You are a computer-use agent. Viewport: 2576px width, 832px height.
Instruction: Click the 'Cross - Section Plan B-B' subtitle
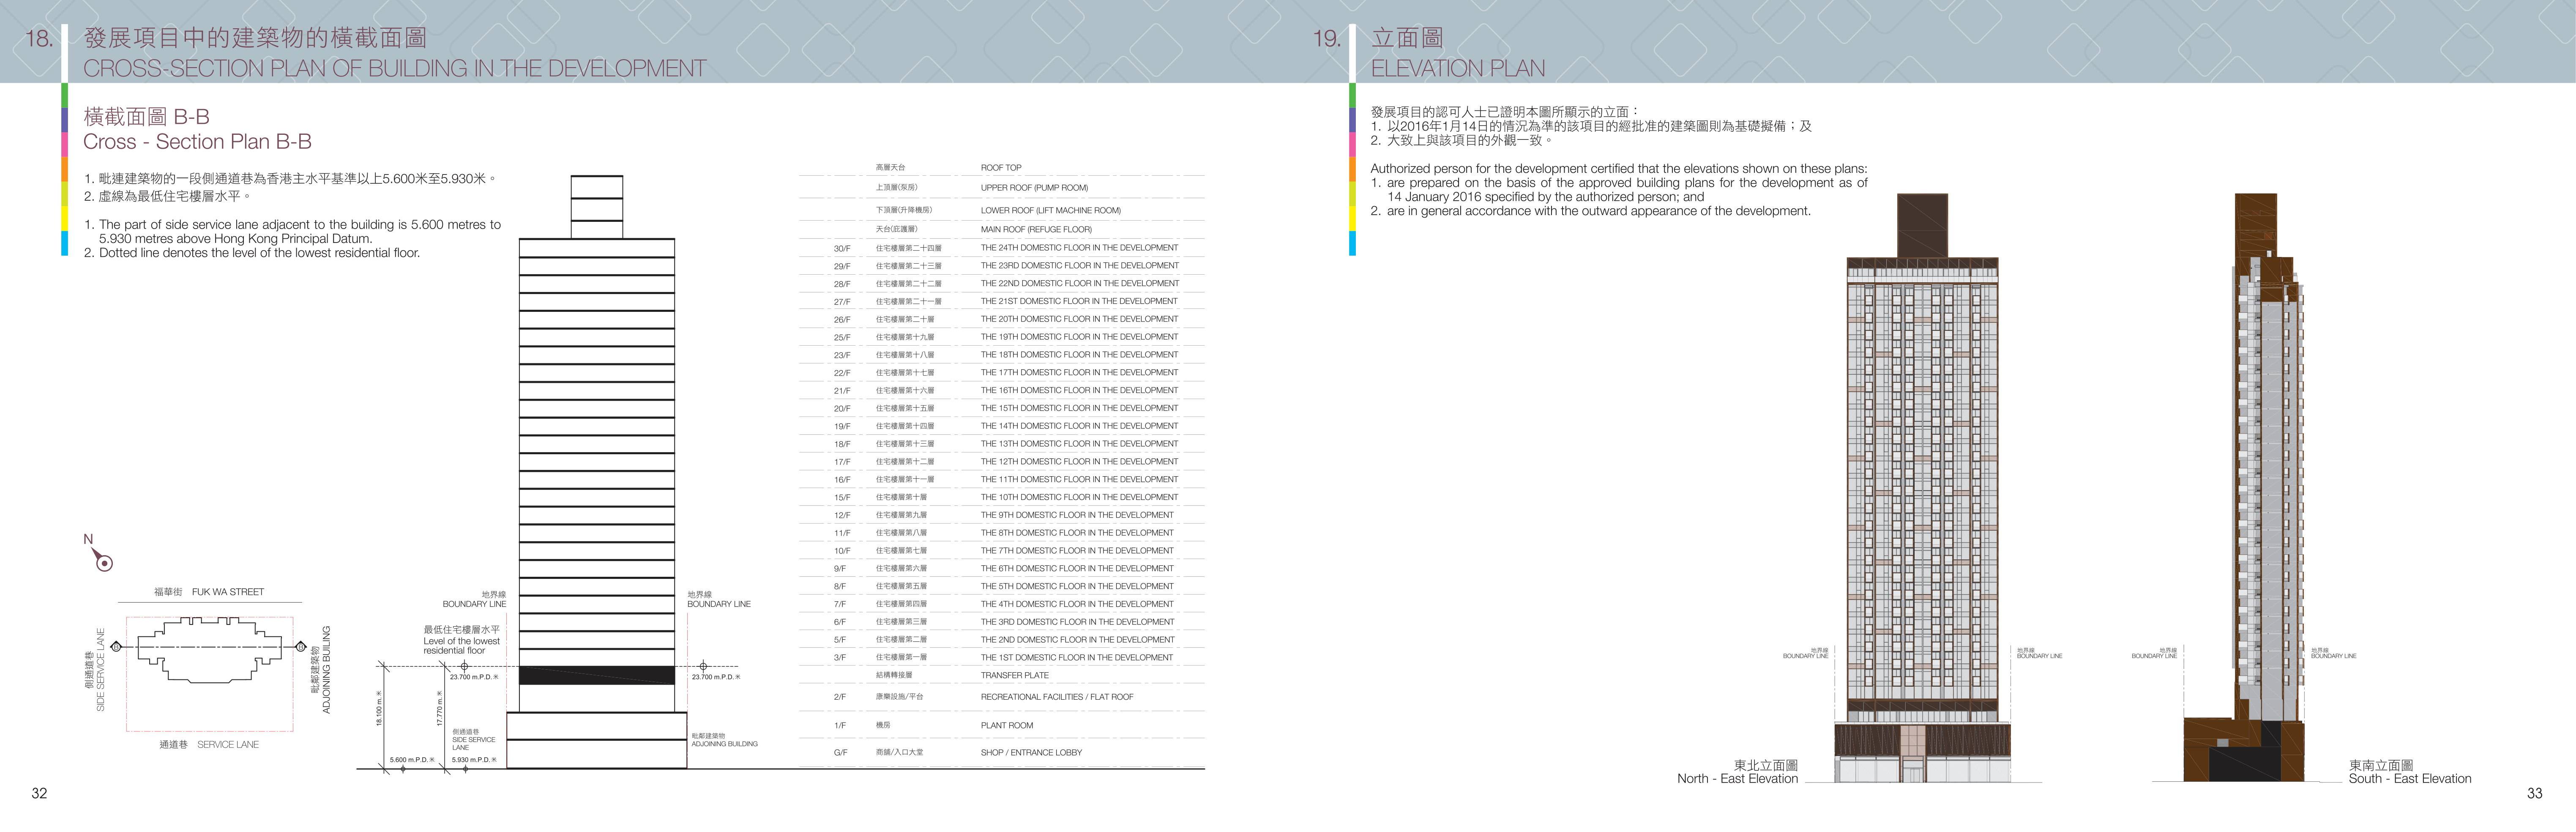point(197,142)
